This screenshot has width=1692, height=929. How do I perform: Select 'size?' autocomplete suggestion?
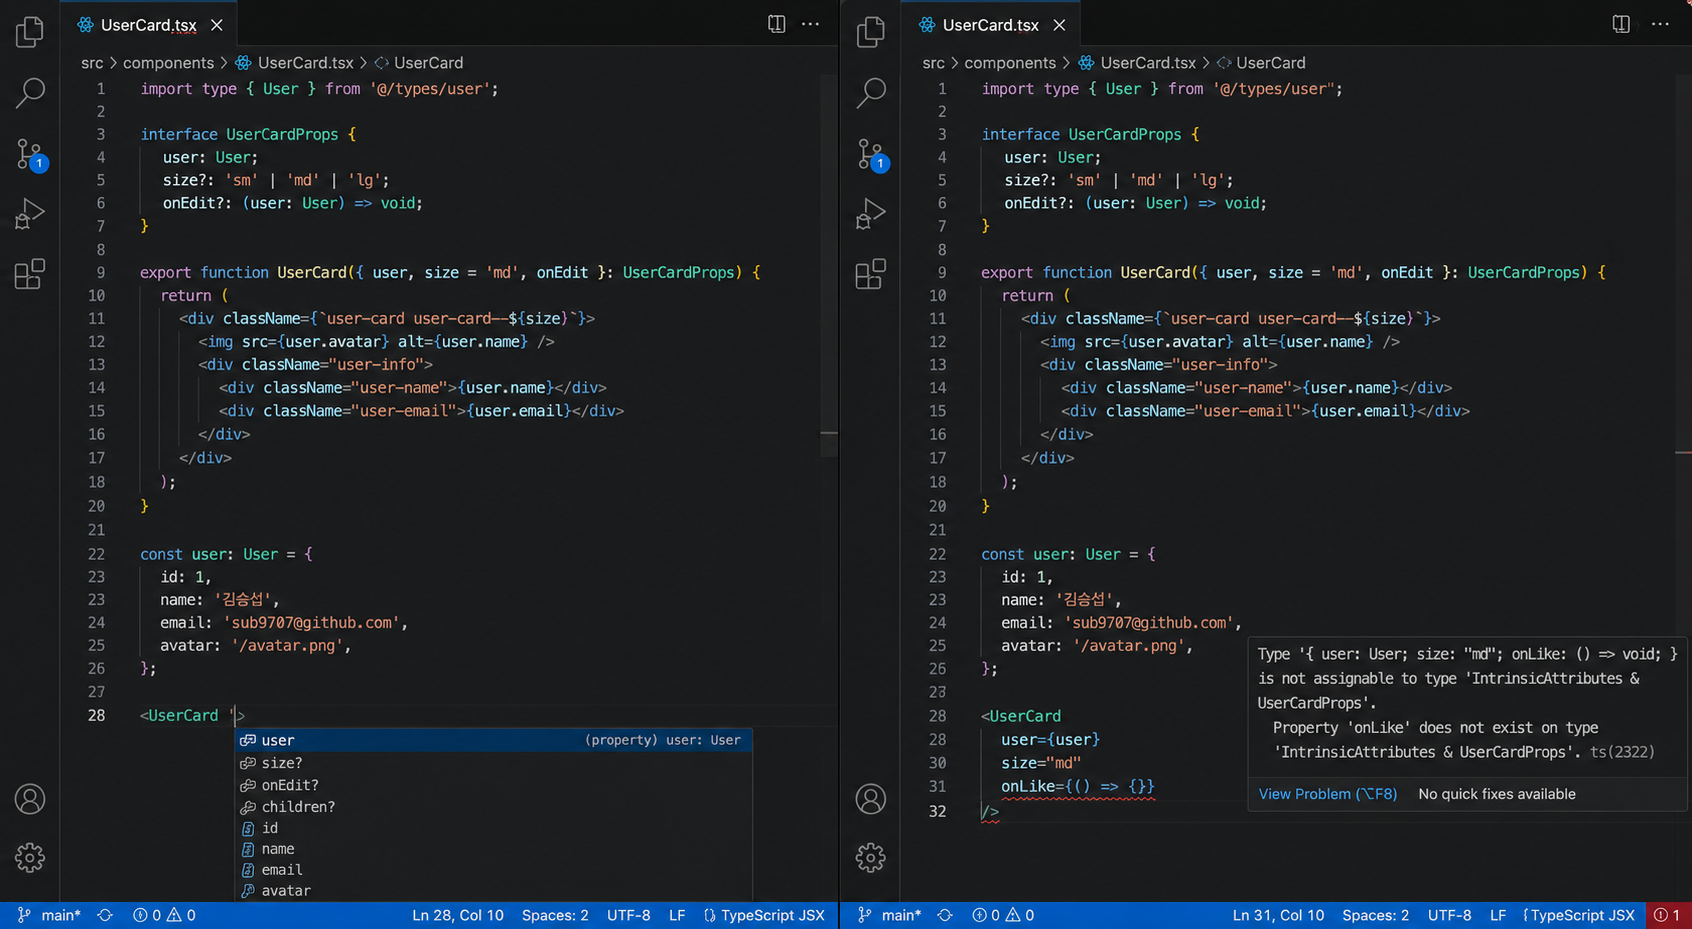coord(494,763)
